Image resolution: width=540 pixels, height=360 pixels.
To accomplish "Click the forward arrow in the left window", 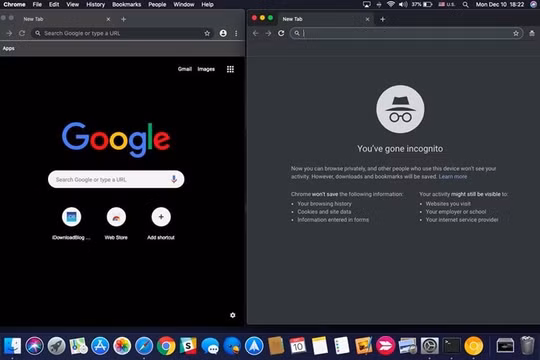I will [x=9, y=33].
